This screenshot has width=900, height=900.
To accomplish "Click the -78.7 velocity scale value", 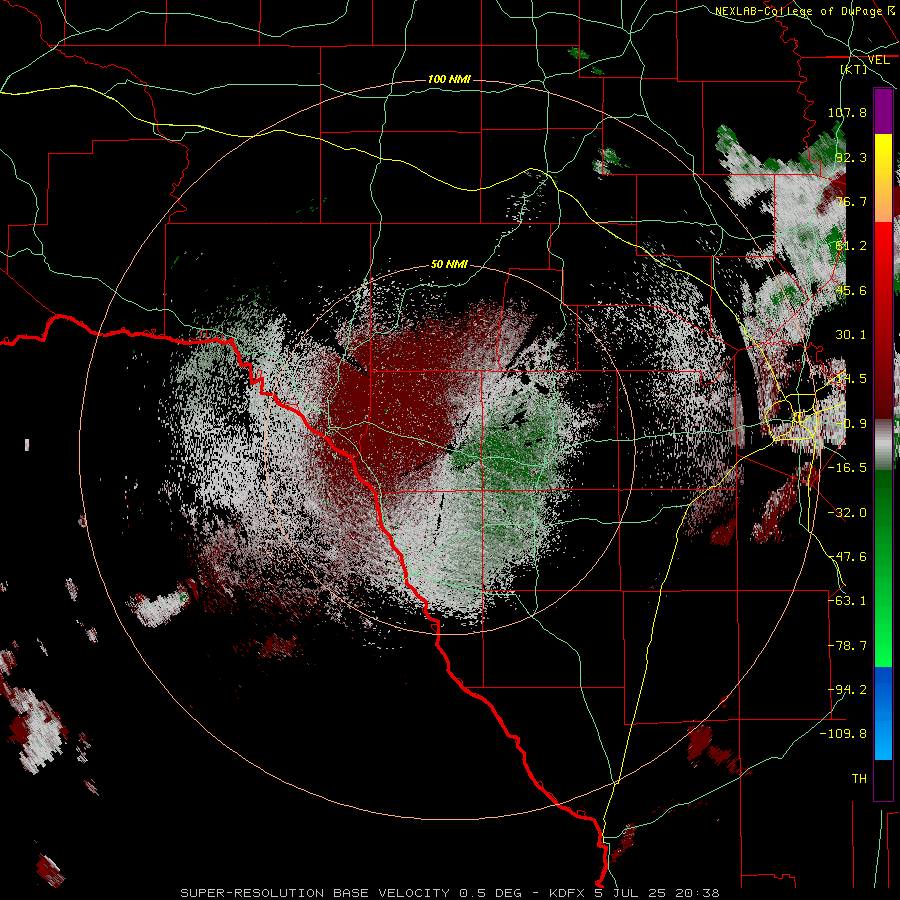I will click(x=847, y=646).
